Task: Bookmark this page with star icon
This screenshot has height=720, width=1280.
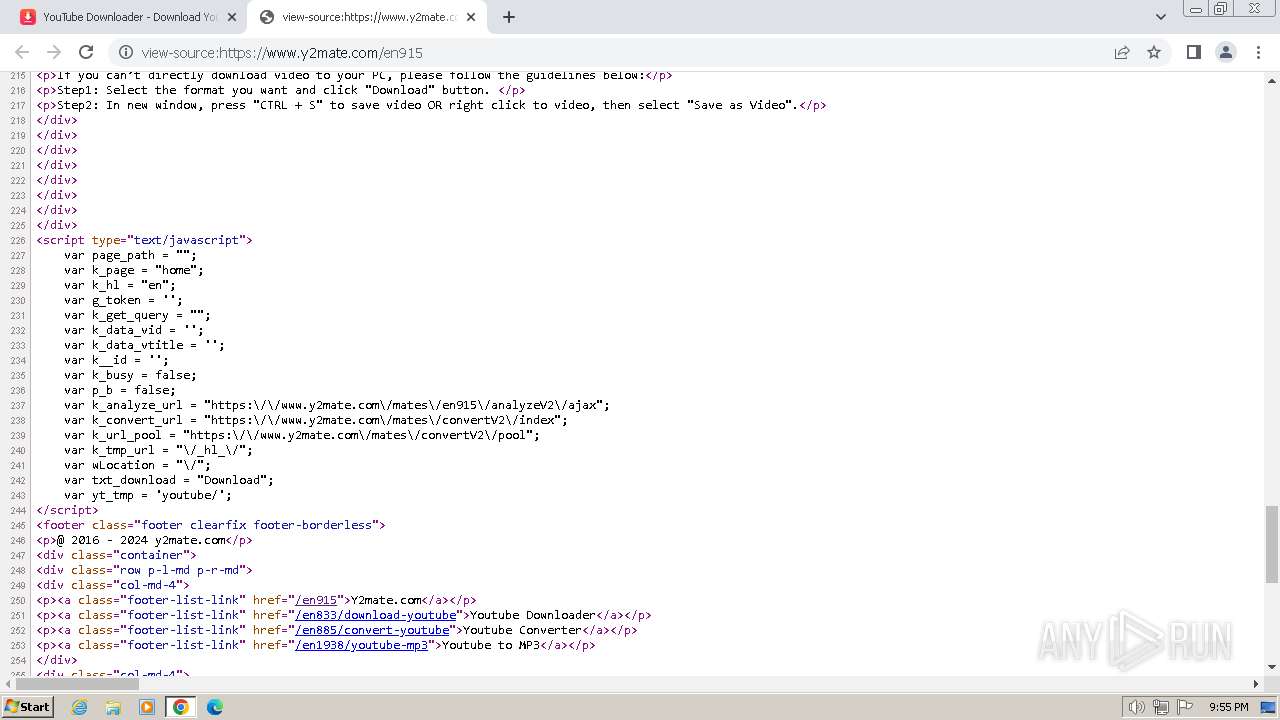Action: click(x=1154, y=53)
